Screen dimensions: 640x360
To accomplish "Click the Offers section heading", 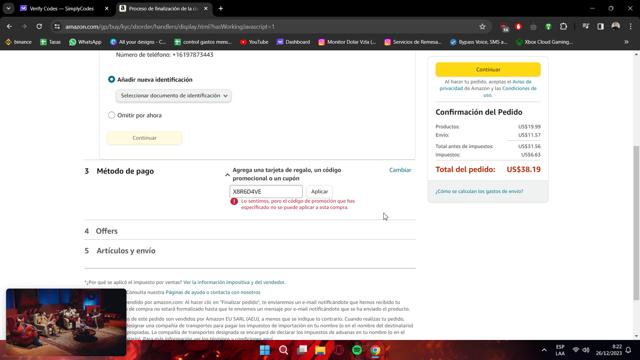I will 107,231.
